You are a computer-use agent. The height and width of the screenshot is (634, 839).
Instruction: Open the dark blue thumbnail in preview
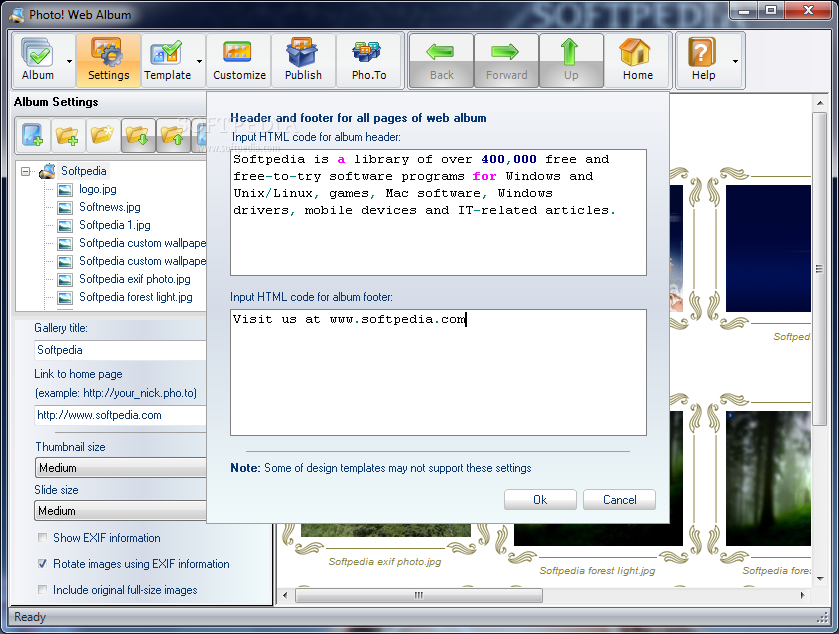tap(768, 248)
